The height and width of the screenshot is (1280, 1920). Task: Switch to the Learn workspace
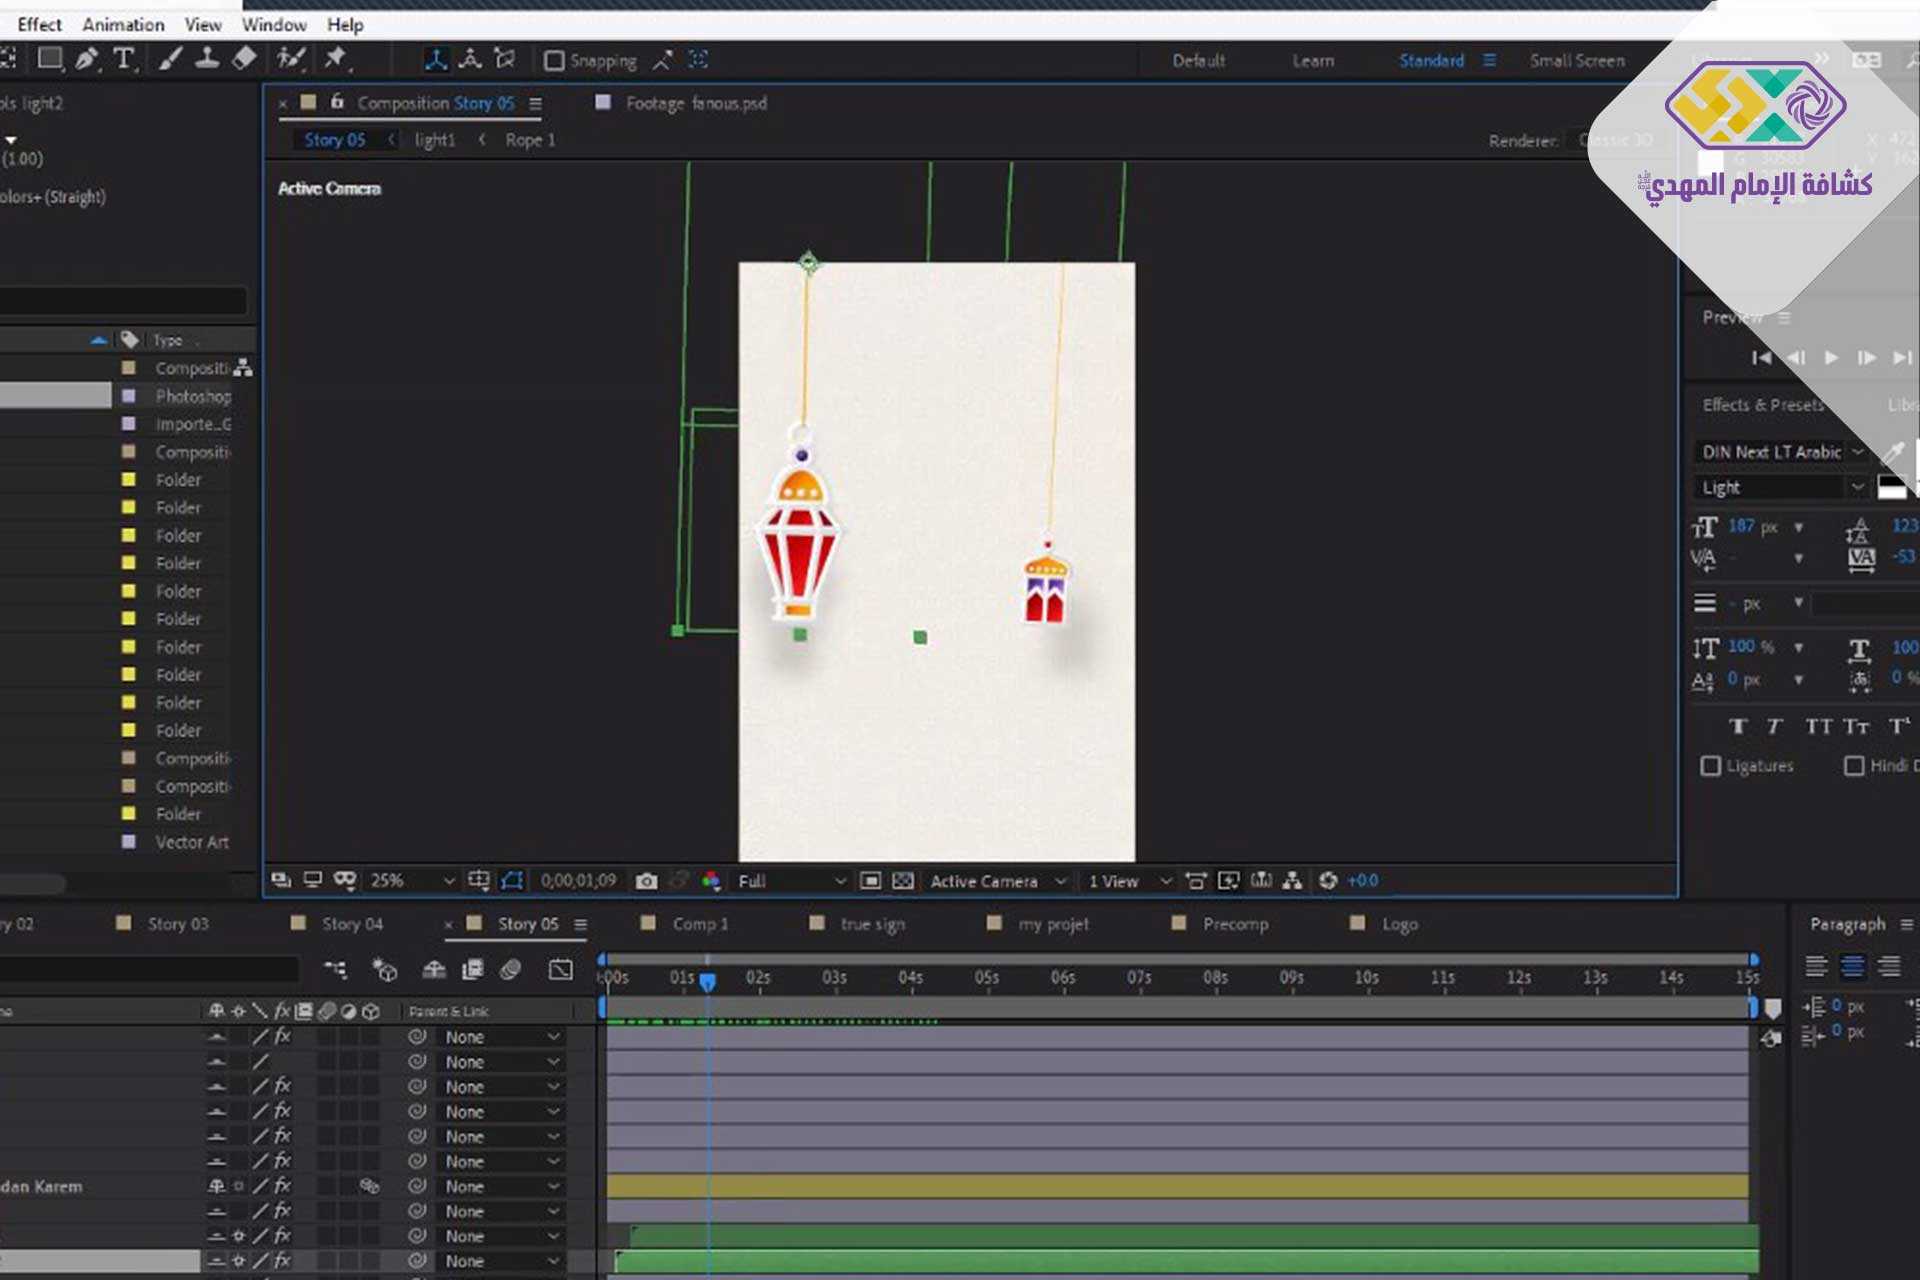point(1312,61)
